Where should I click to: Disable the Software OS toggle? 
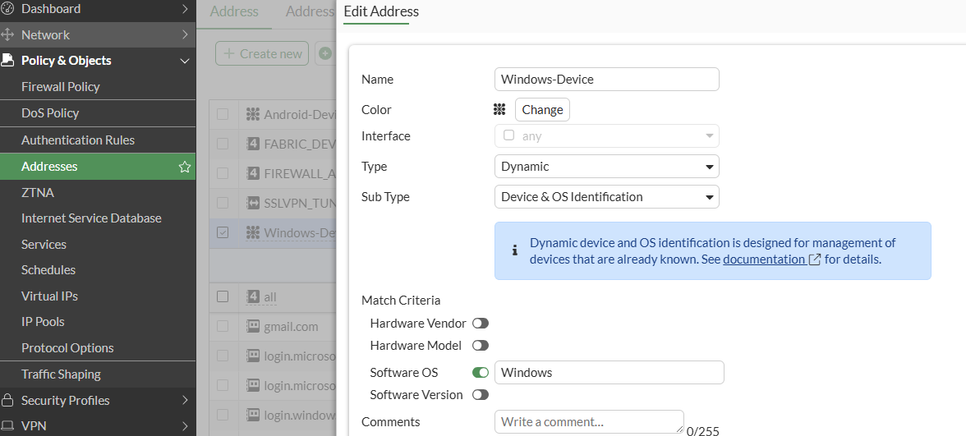(481, 373)
